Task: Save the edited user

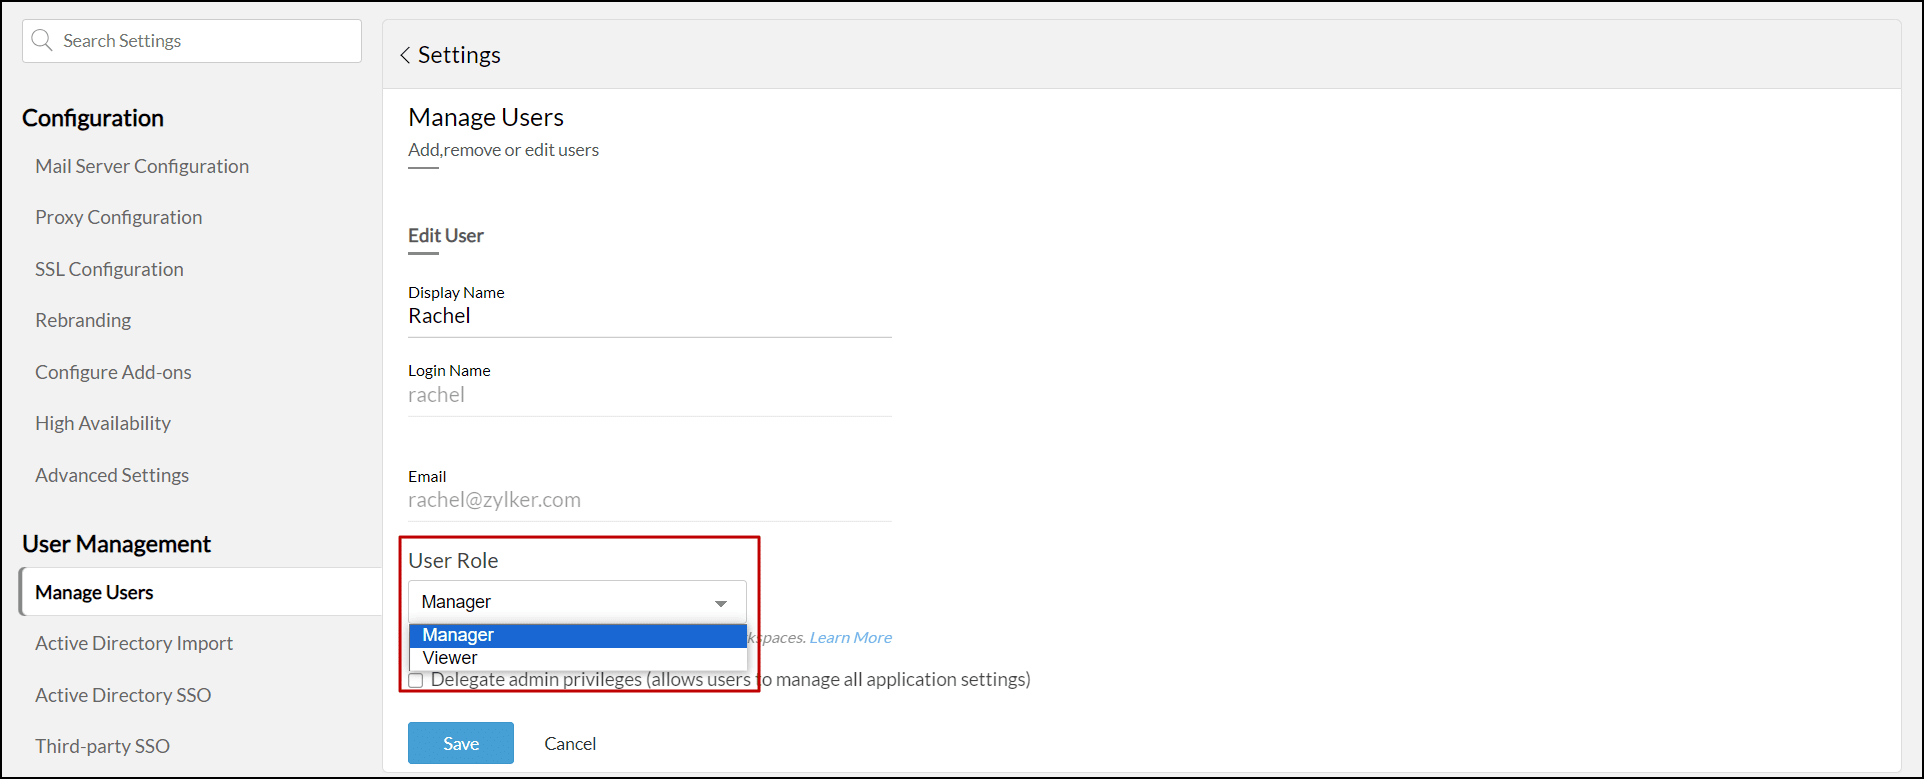Action: 460,743
